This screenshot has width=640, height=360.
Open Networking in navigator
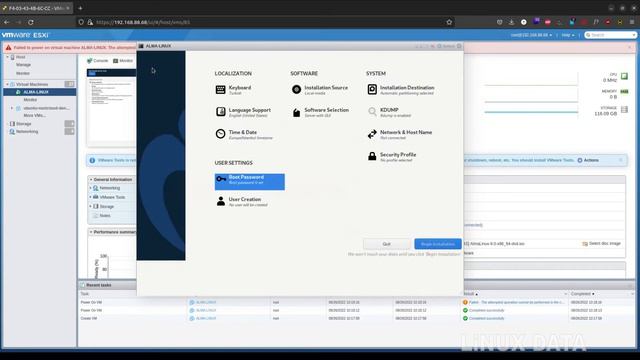tap(27, 131)
